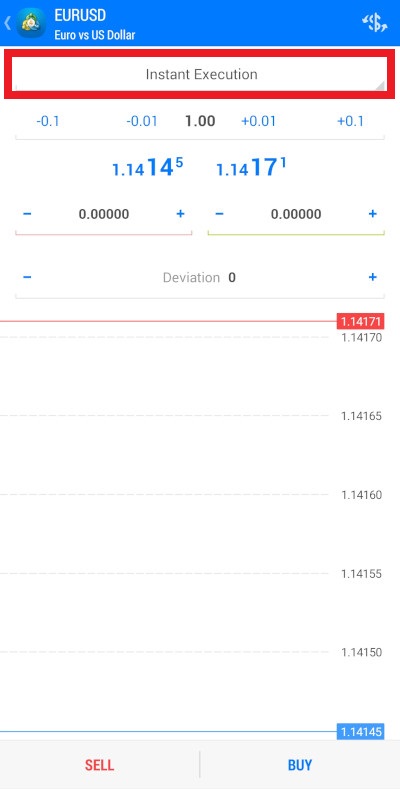Tap the plus icon for stop loss

(180, 214)
